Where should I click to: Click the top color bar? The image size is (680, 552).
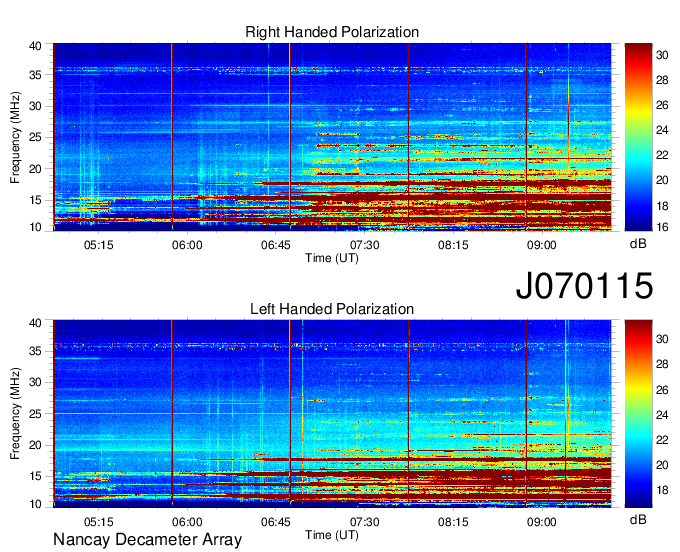pos(638,137)
